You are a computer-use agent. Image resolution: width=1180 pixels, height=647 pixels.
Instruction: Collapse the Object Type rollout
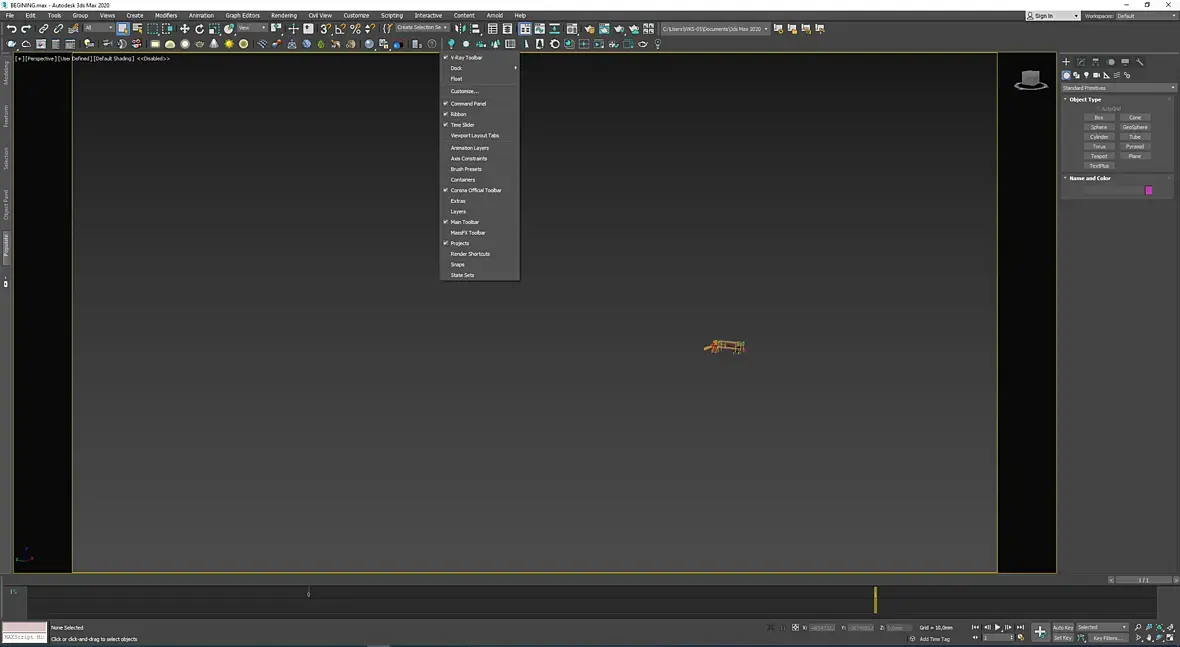(1085, 99)
